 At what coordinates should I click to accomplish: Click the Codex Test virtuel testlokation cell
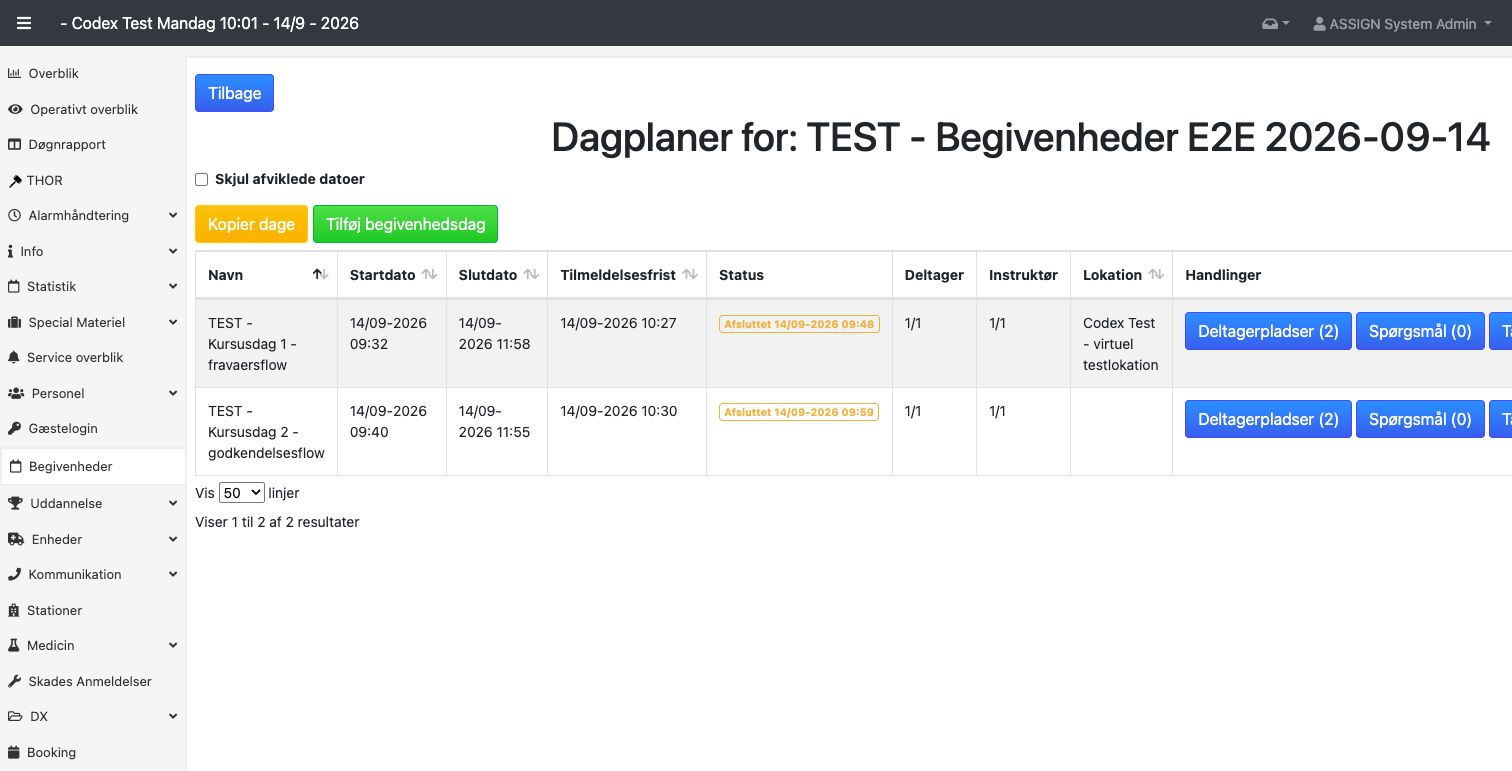pyautogui.click(x=1121, y=344)
